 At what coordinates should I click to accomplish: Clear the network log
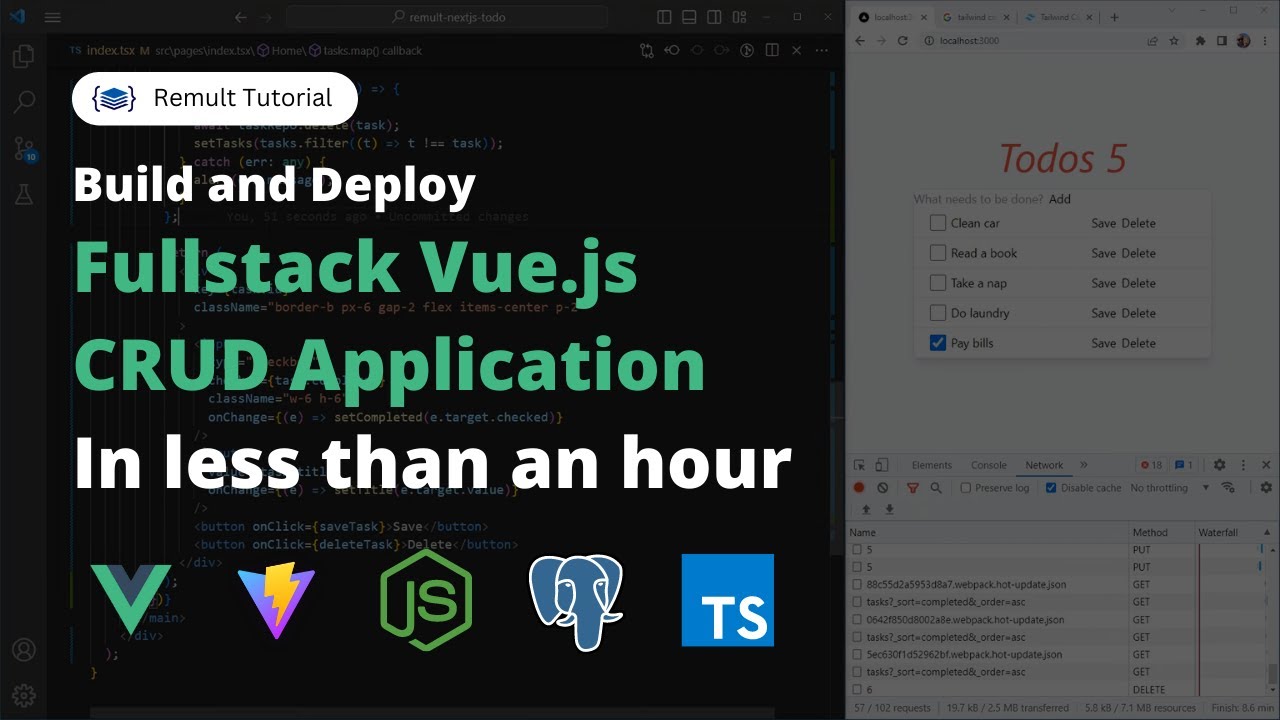(882, 488)
